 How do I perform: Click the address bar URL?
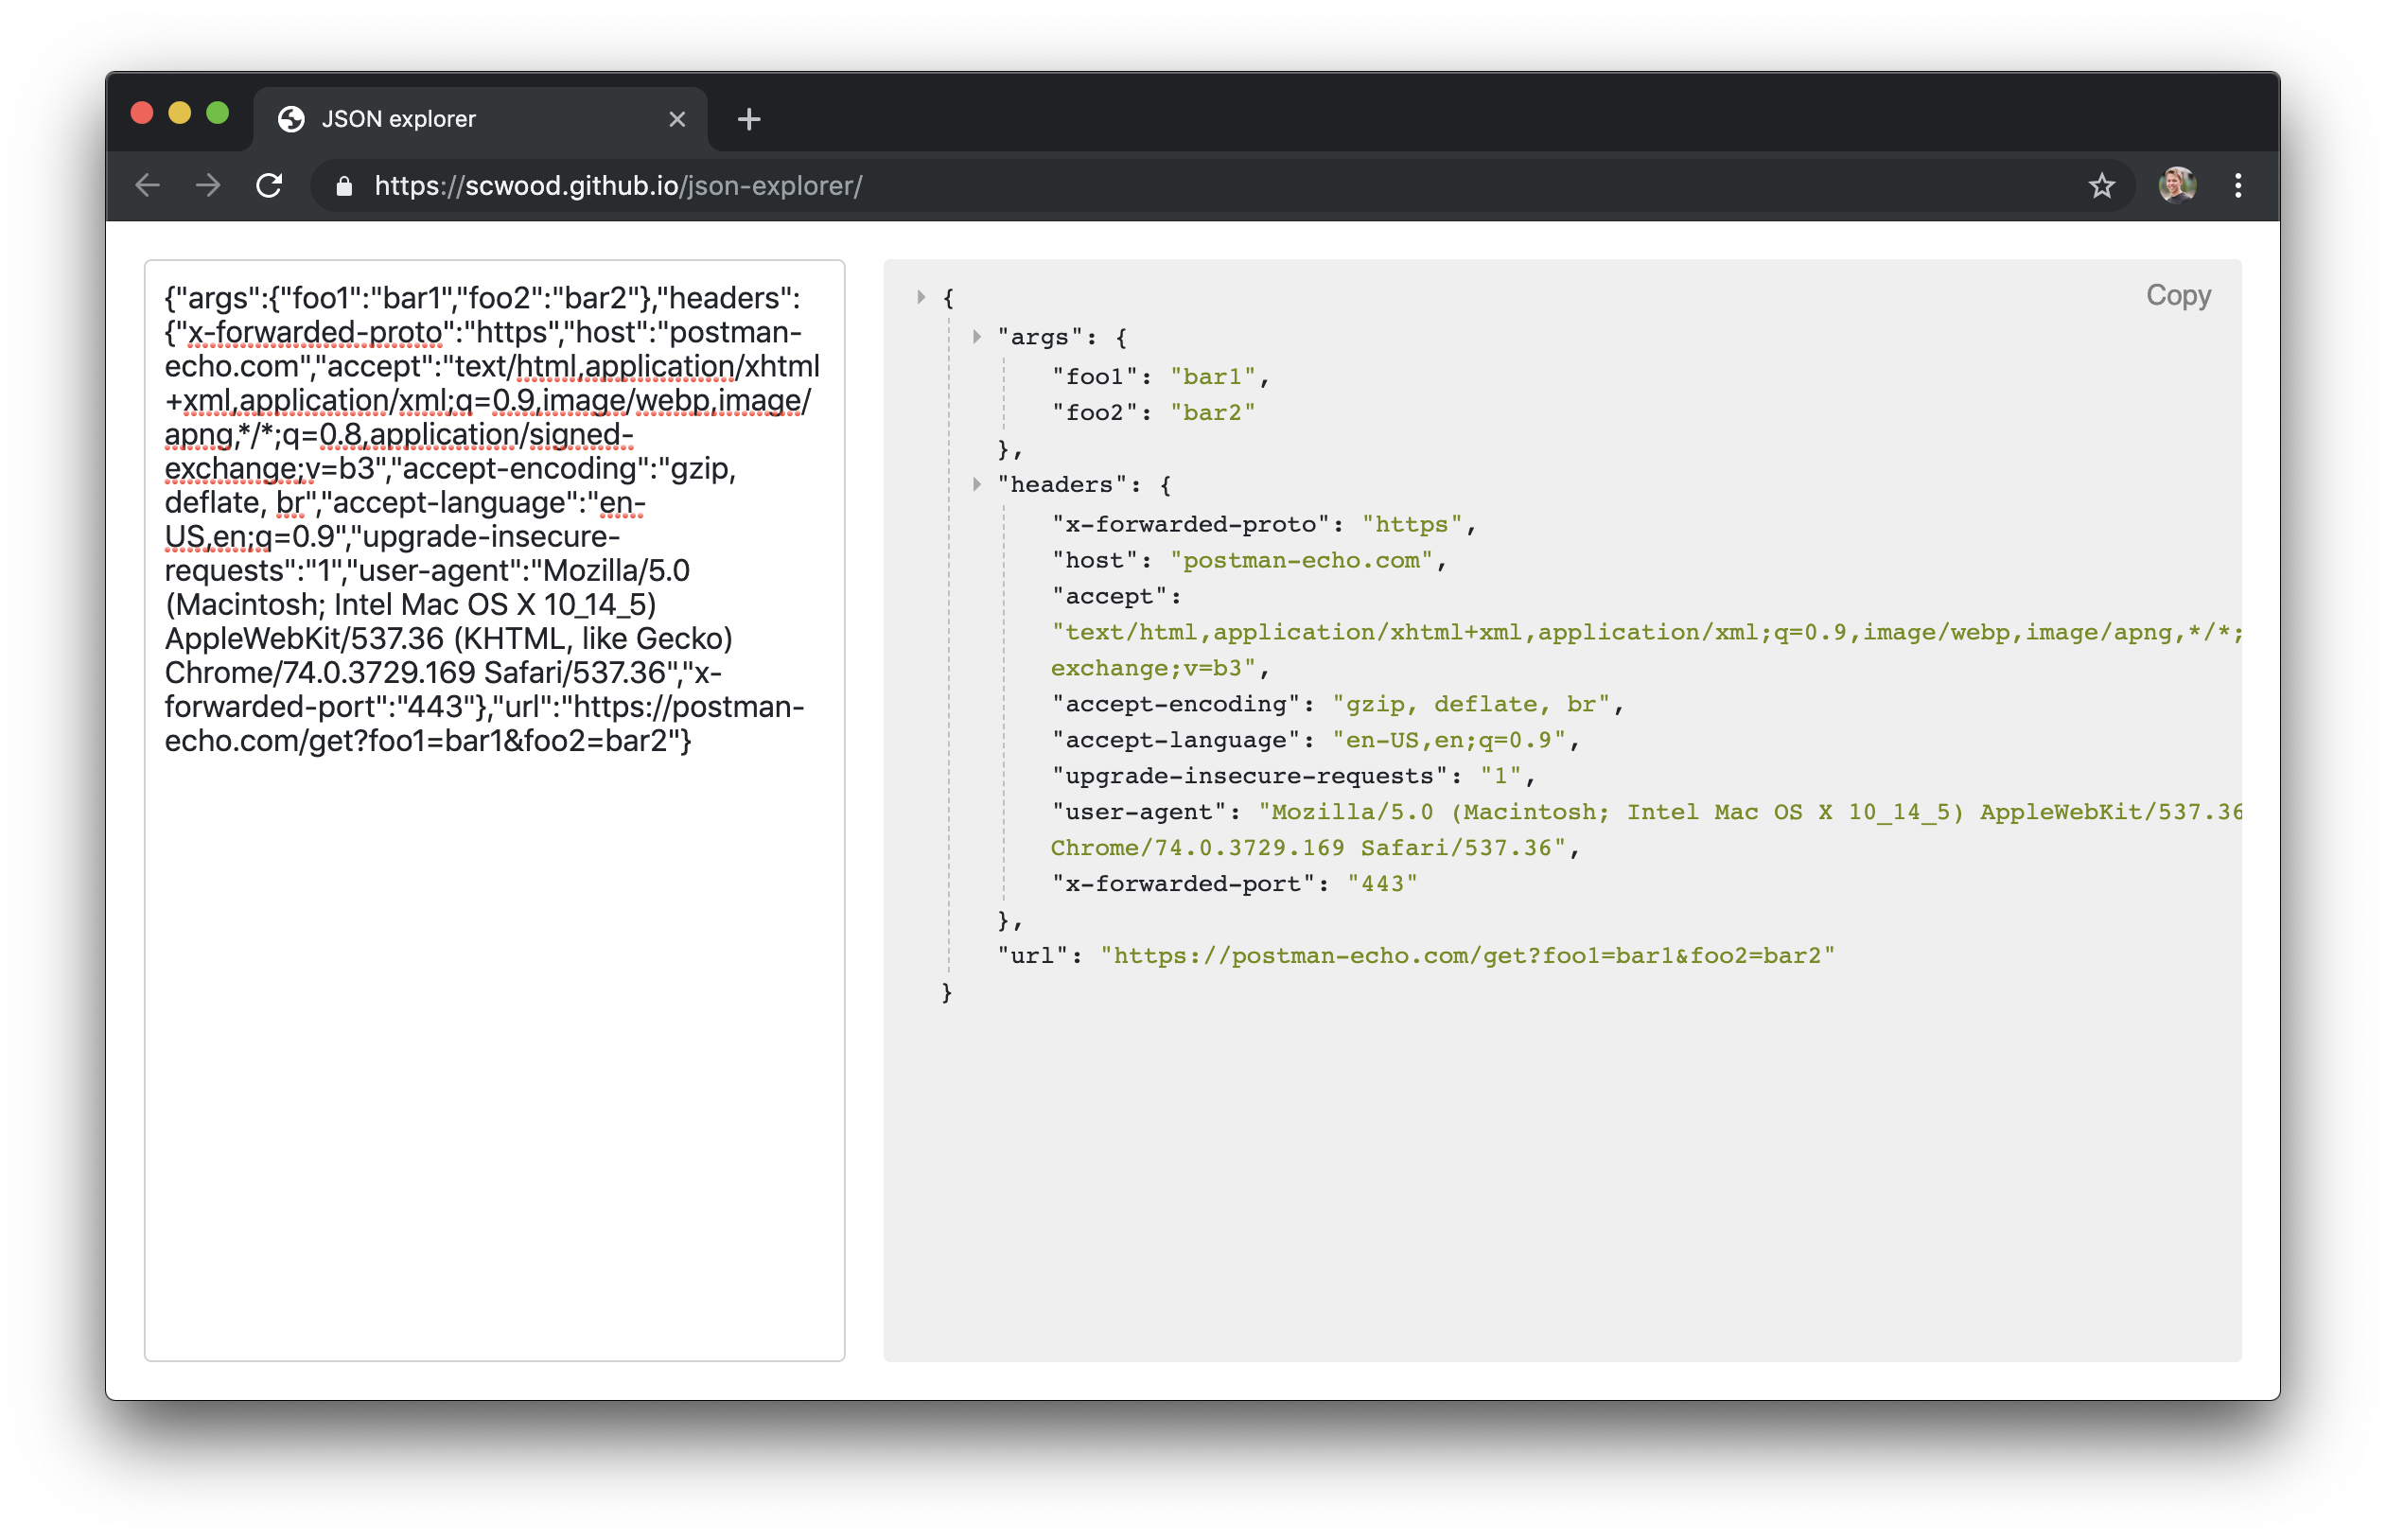(618, 187)
